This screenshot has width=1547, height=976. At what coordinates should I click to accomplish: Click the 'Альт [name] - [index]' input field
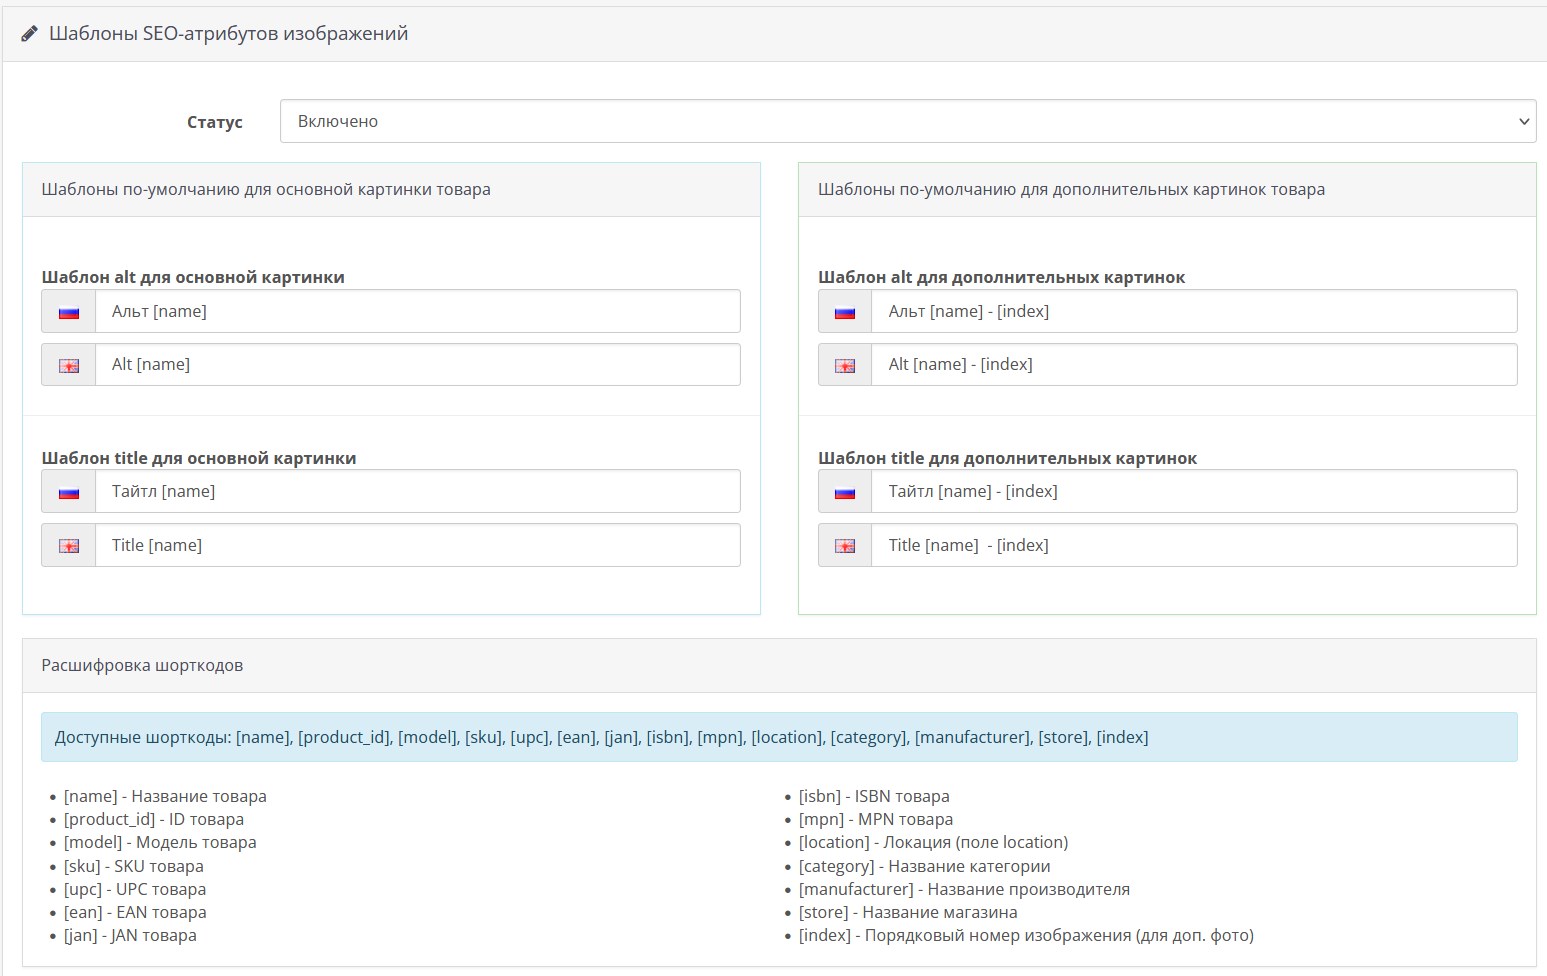(1193, 312)
